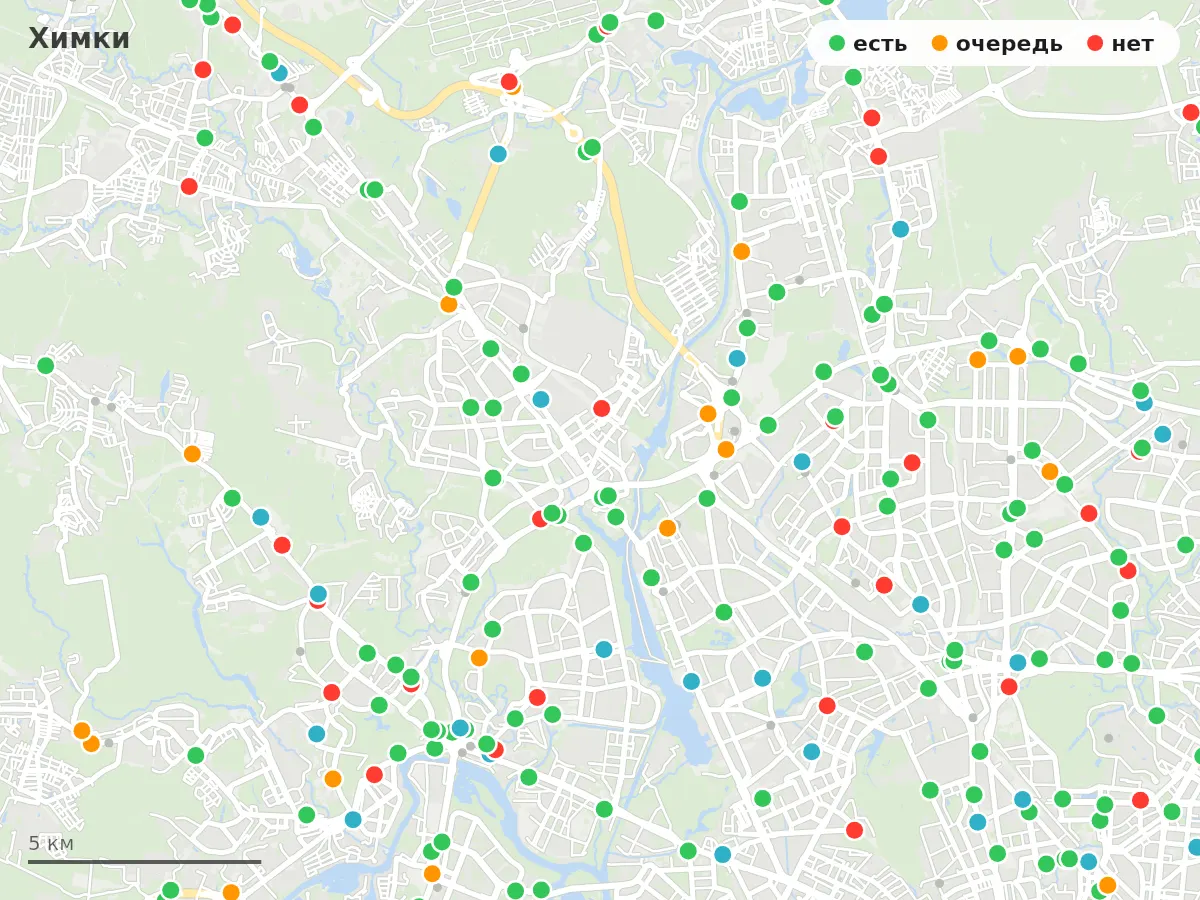Select the blue marker on the yellow highway spur
Viewport: 1200px width, 900px height.
pyautogui.click(x=498, y=154)
